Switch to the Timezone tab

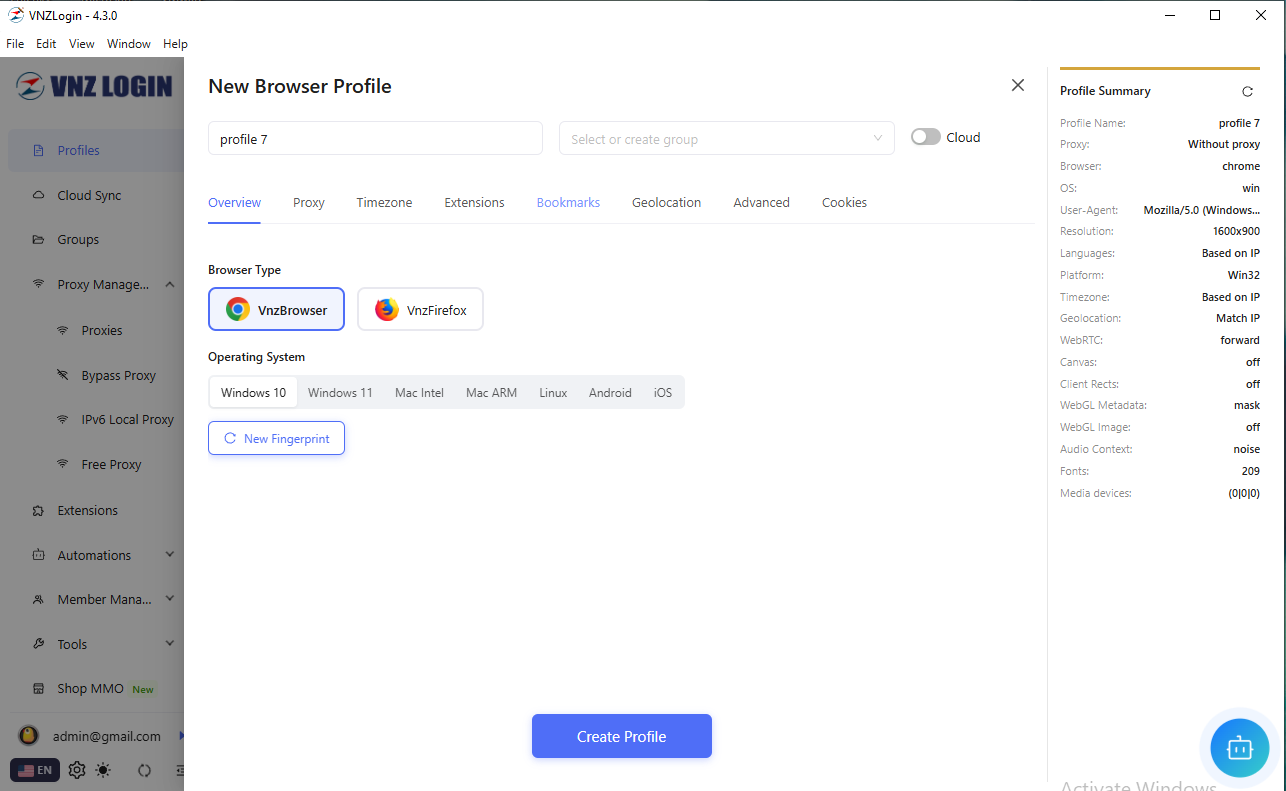point(384,202)
